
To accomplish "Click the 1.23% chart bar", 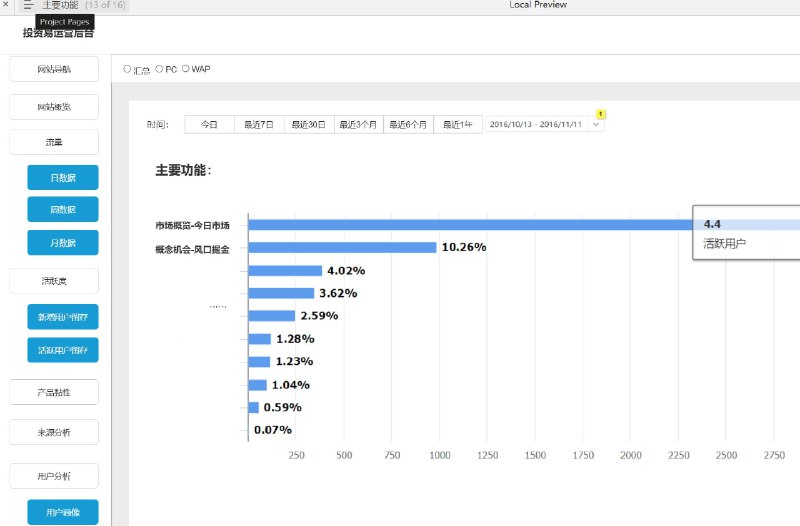I will point(259,362).
